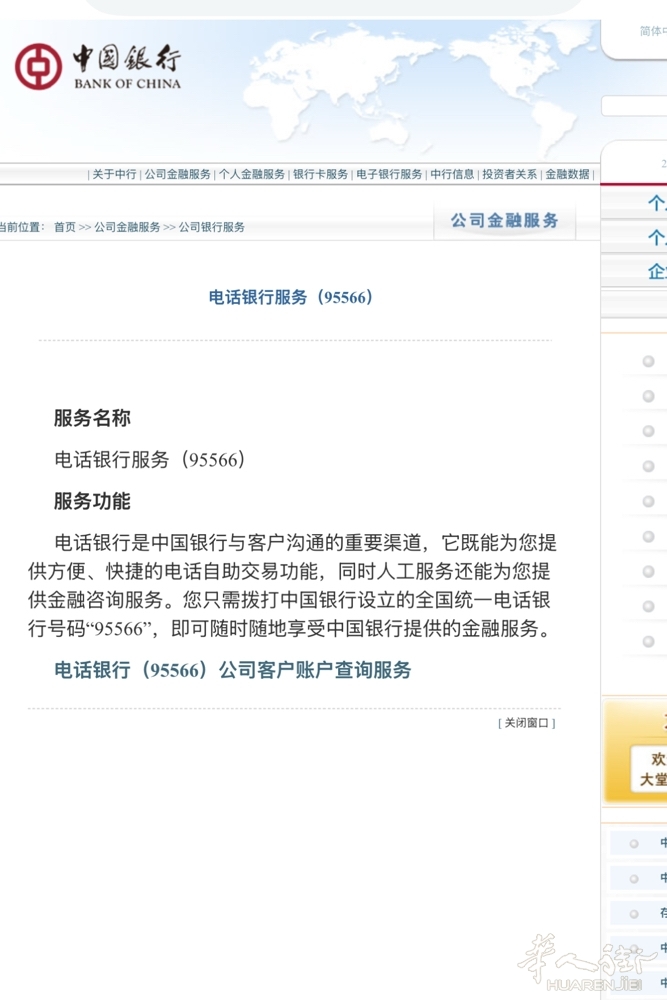This screenshot has width=667, height=1000.
Task: Click the 电话银行服务（95566）page title
Action: 291,297
